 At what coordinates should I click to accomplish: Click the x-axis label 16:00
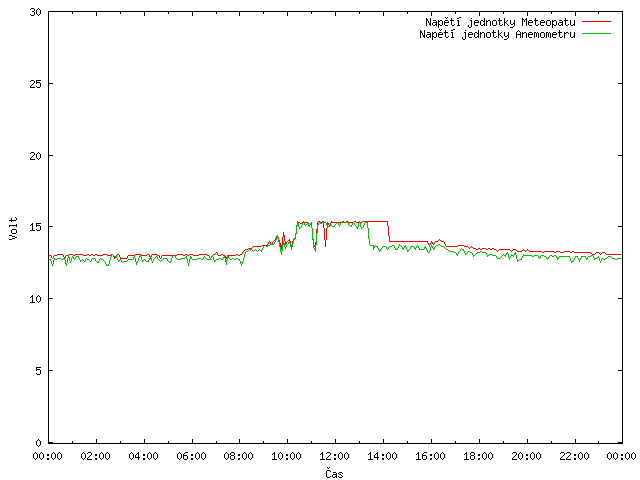(x=430, y=456)
